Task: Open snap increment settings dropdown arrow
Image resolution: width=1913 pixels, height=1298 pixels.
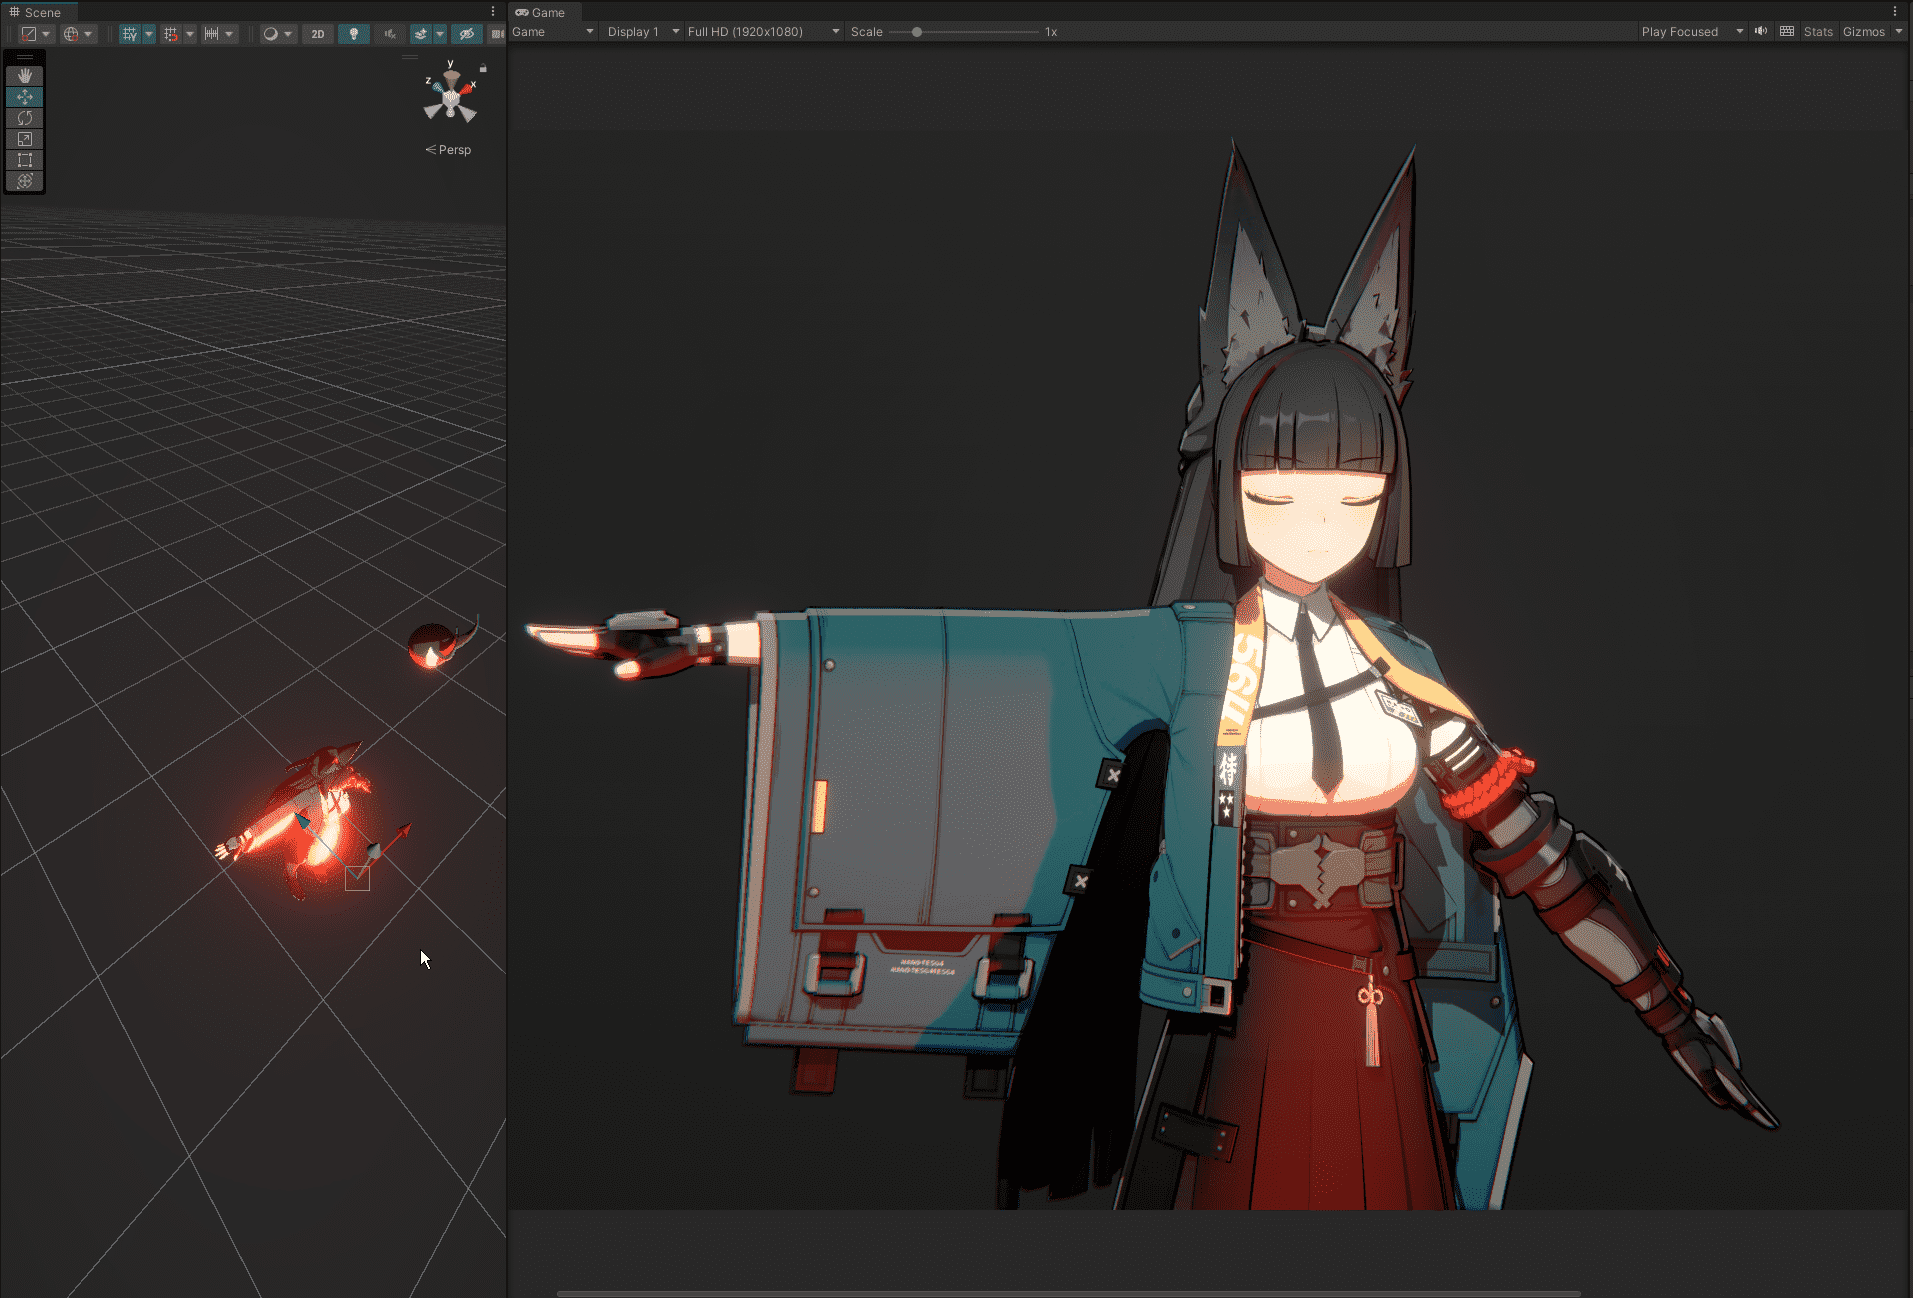Action: coord(229,34)
